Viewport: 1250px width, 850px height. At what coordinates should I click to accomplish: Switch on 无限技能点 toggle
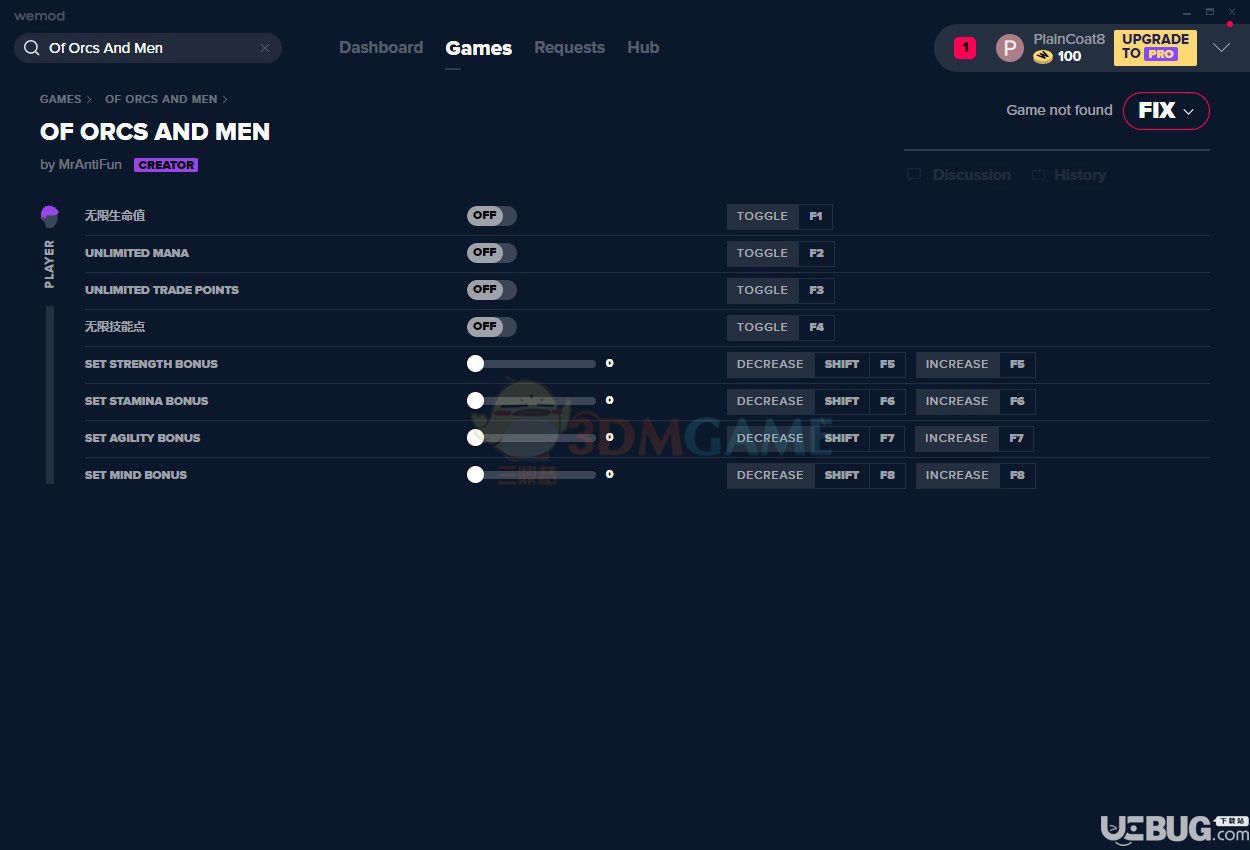point(492,327)
